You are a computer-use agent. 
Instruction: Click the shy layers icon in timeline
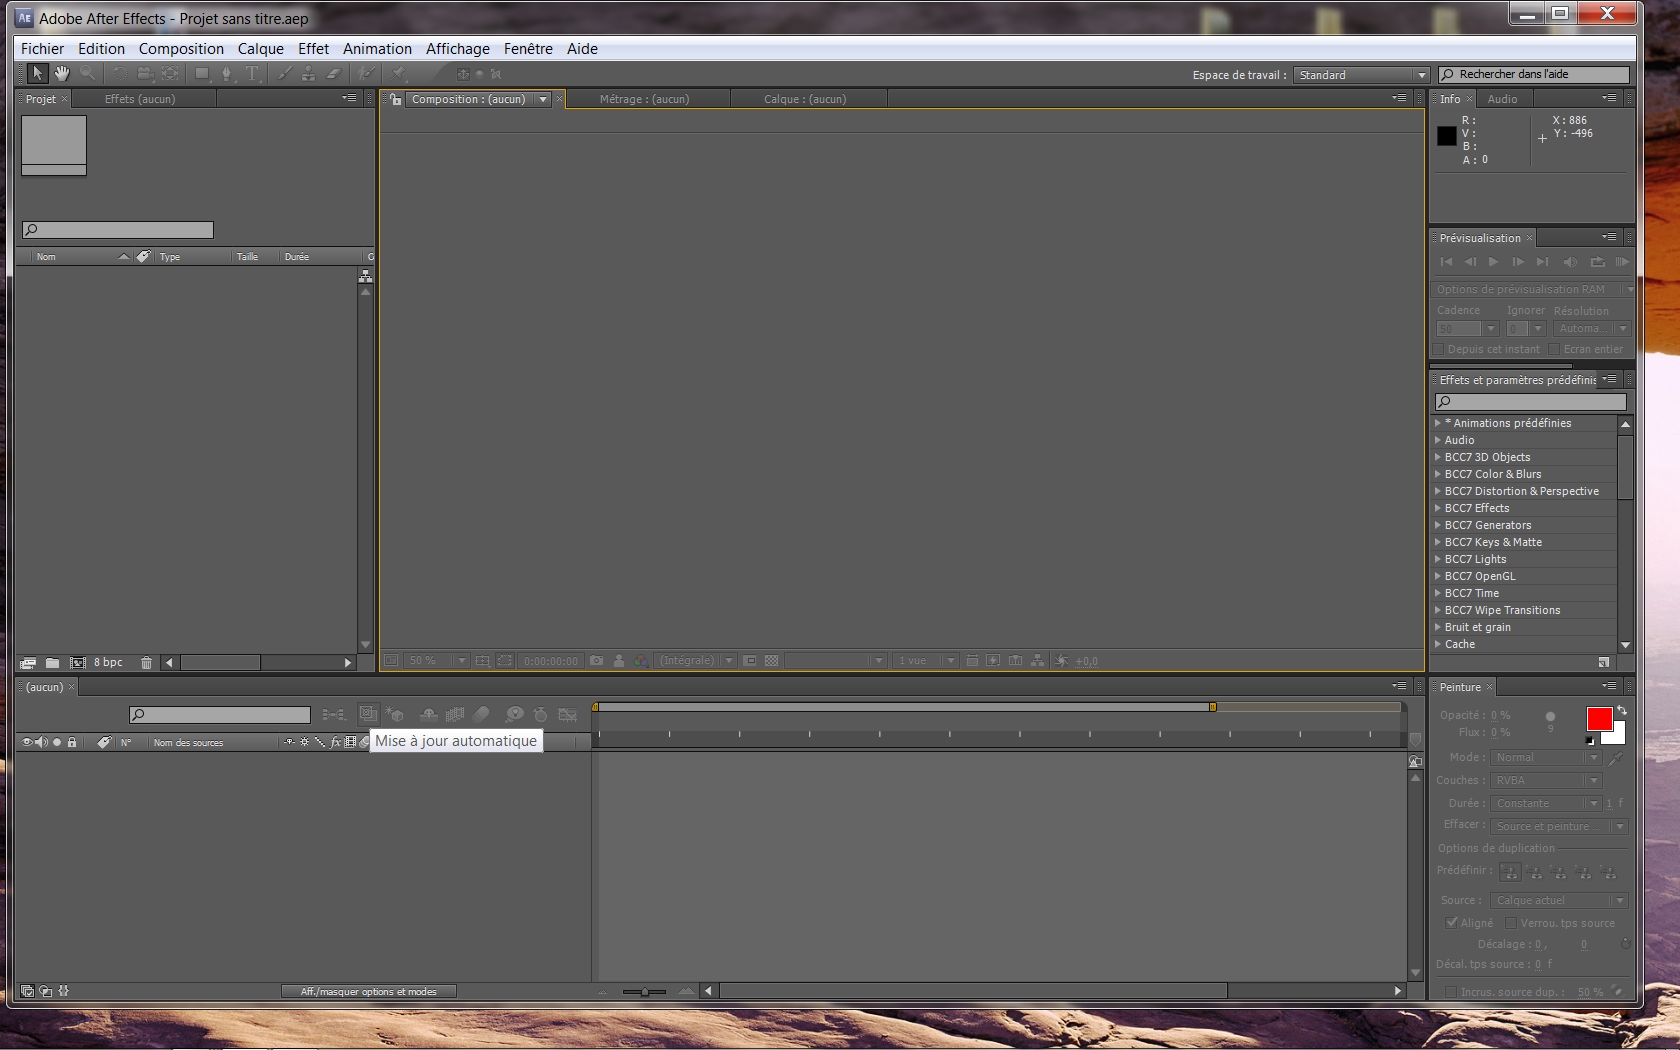[x=428, y=714]
